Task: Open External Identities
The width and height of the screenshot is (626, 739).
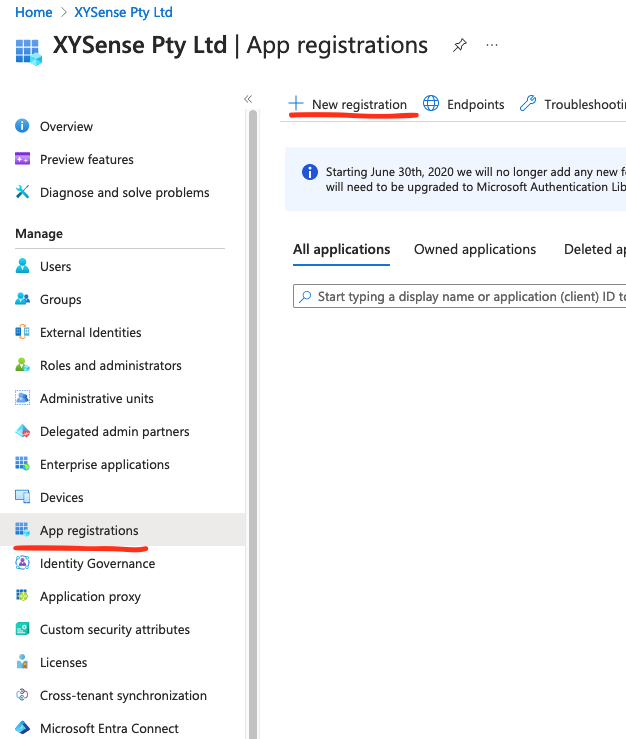Action: pyautogui.click(x=91, y=333)
